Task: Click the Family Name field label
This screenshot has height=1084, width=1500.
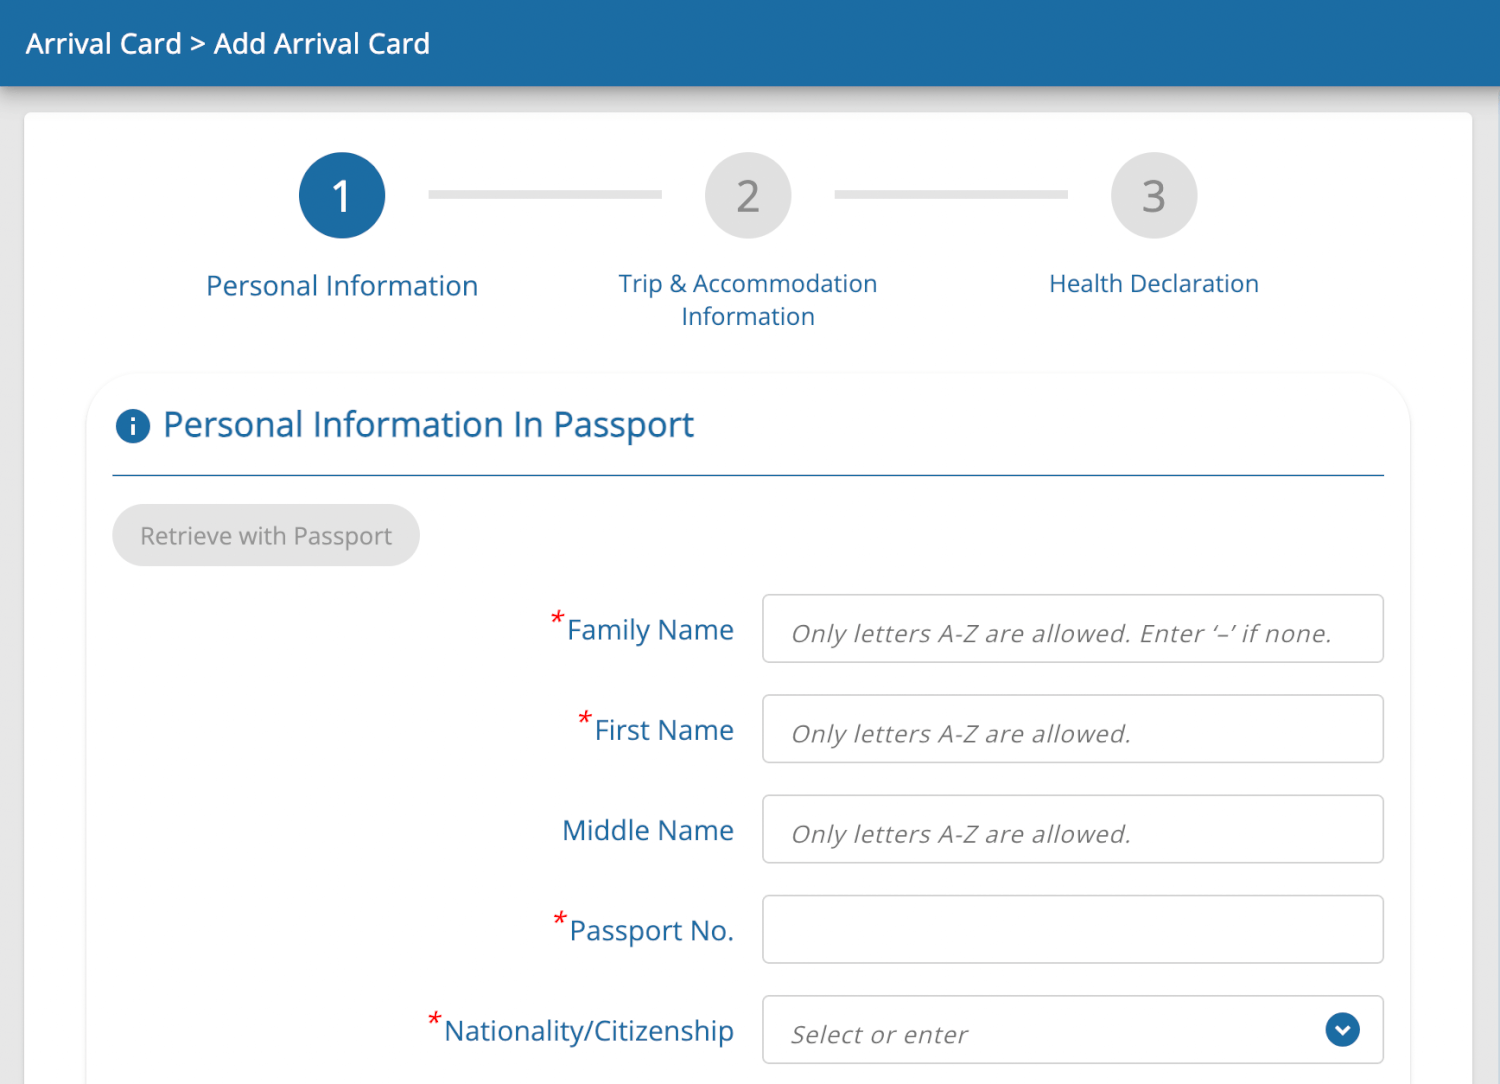Action: click(x=650, y=630)
